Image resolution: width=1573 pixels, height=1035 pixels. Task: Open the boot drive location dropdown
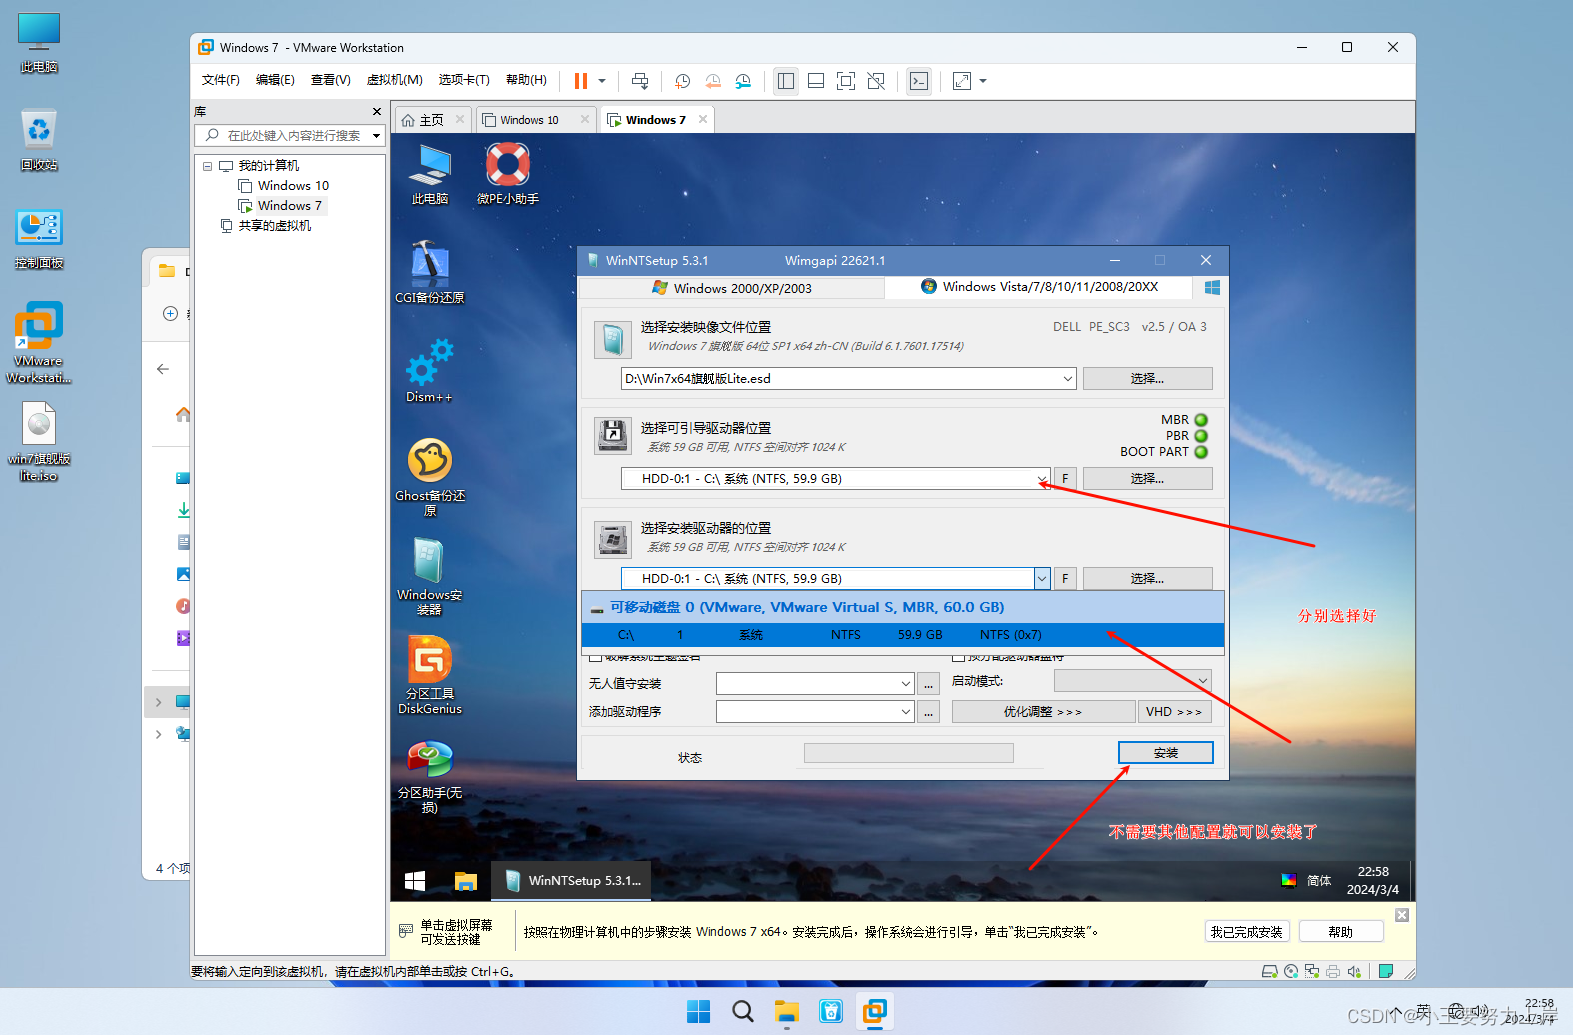click(x=1042, y=478)
